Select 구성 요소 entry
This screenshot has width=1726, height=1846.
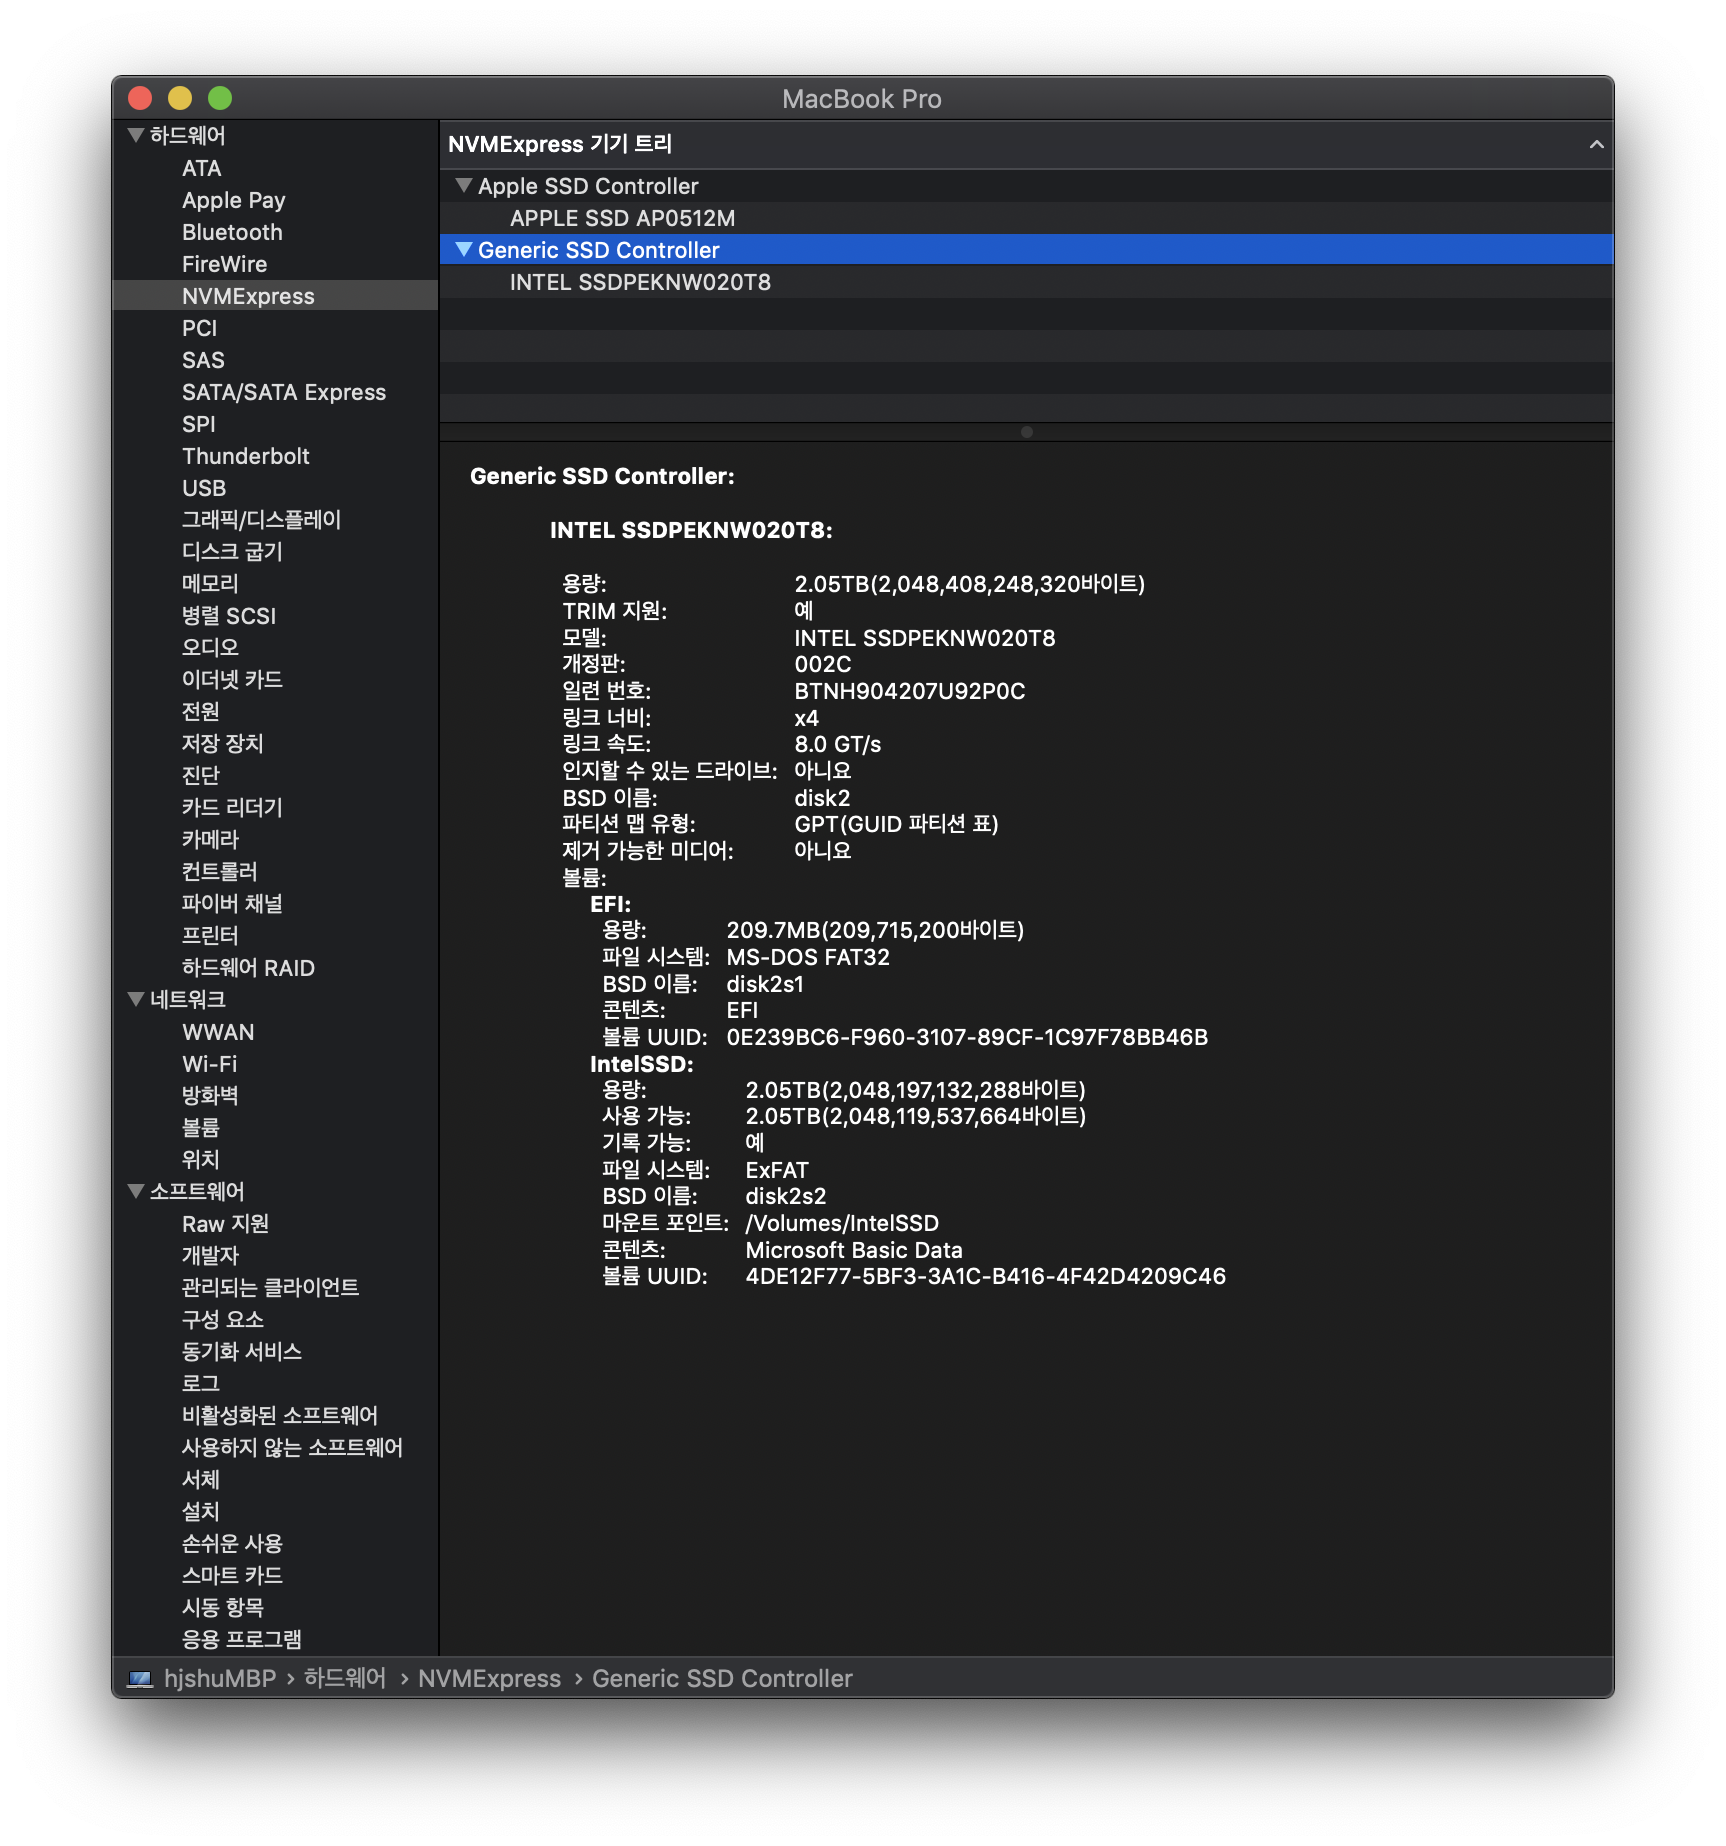coord(222,1320)
